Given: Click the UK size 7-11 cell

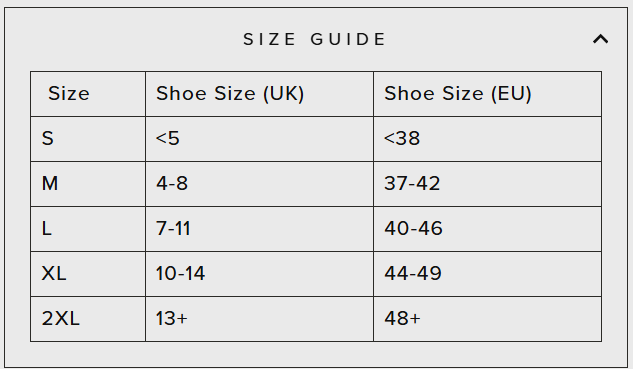Looking at the screenshot, I should (x=260, y=229).
